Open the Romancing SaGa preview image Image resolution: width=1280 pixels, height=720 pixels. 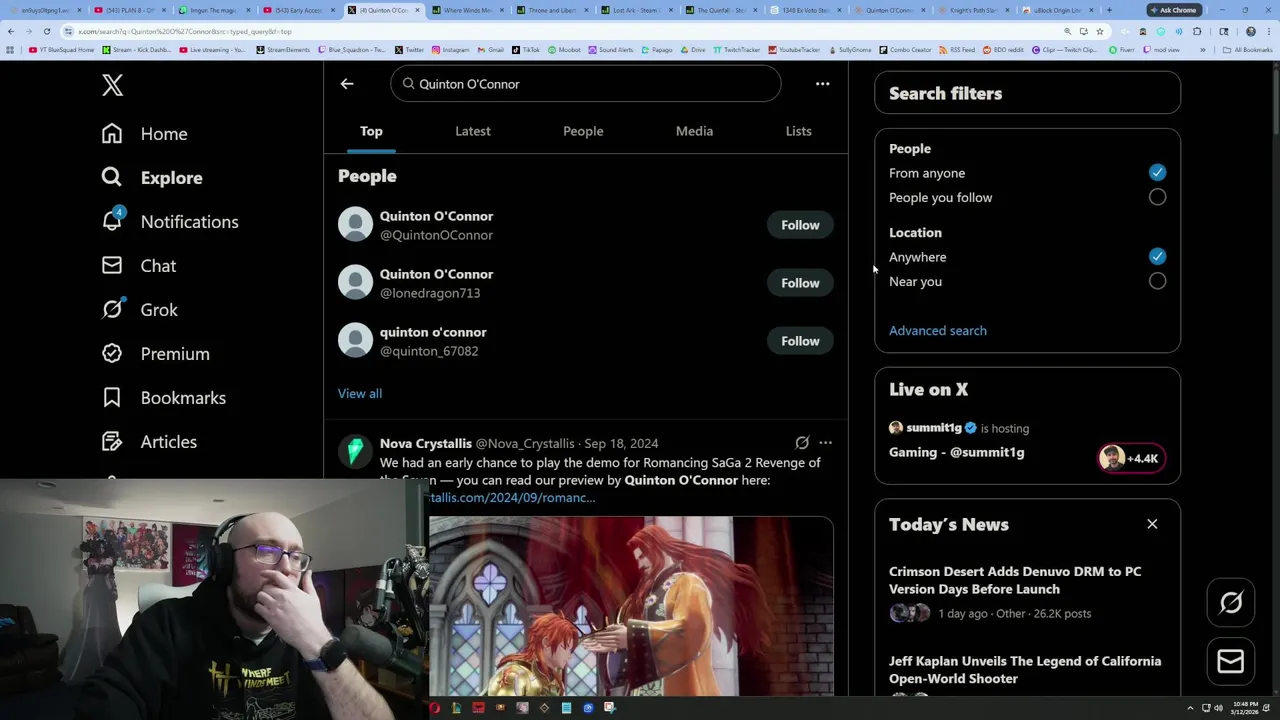pos(631,606)
